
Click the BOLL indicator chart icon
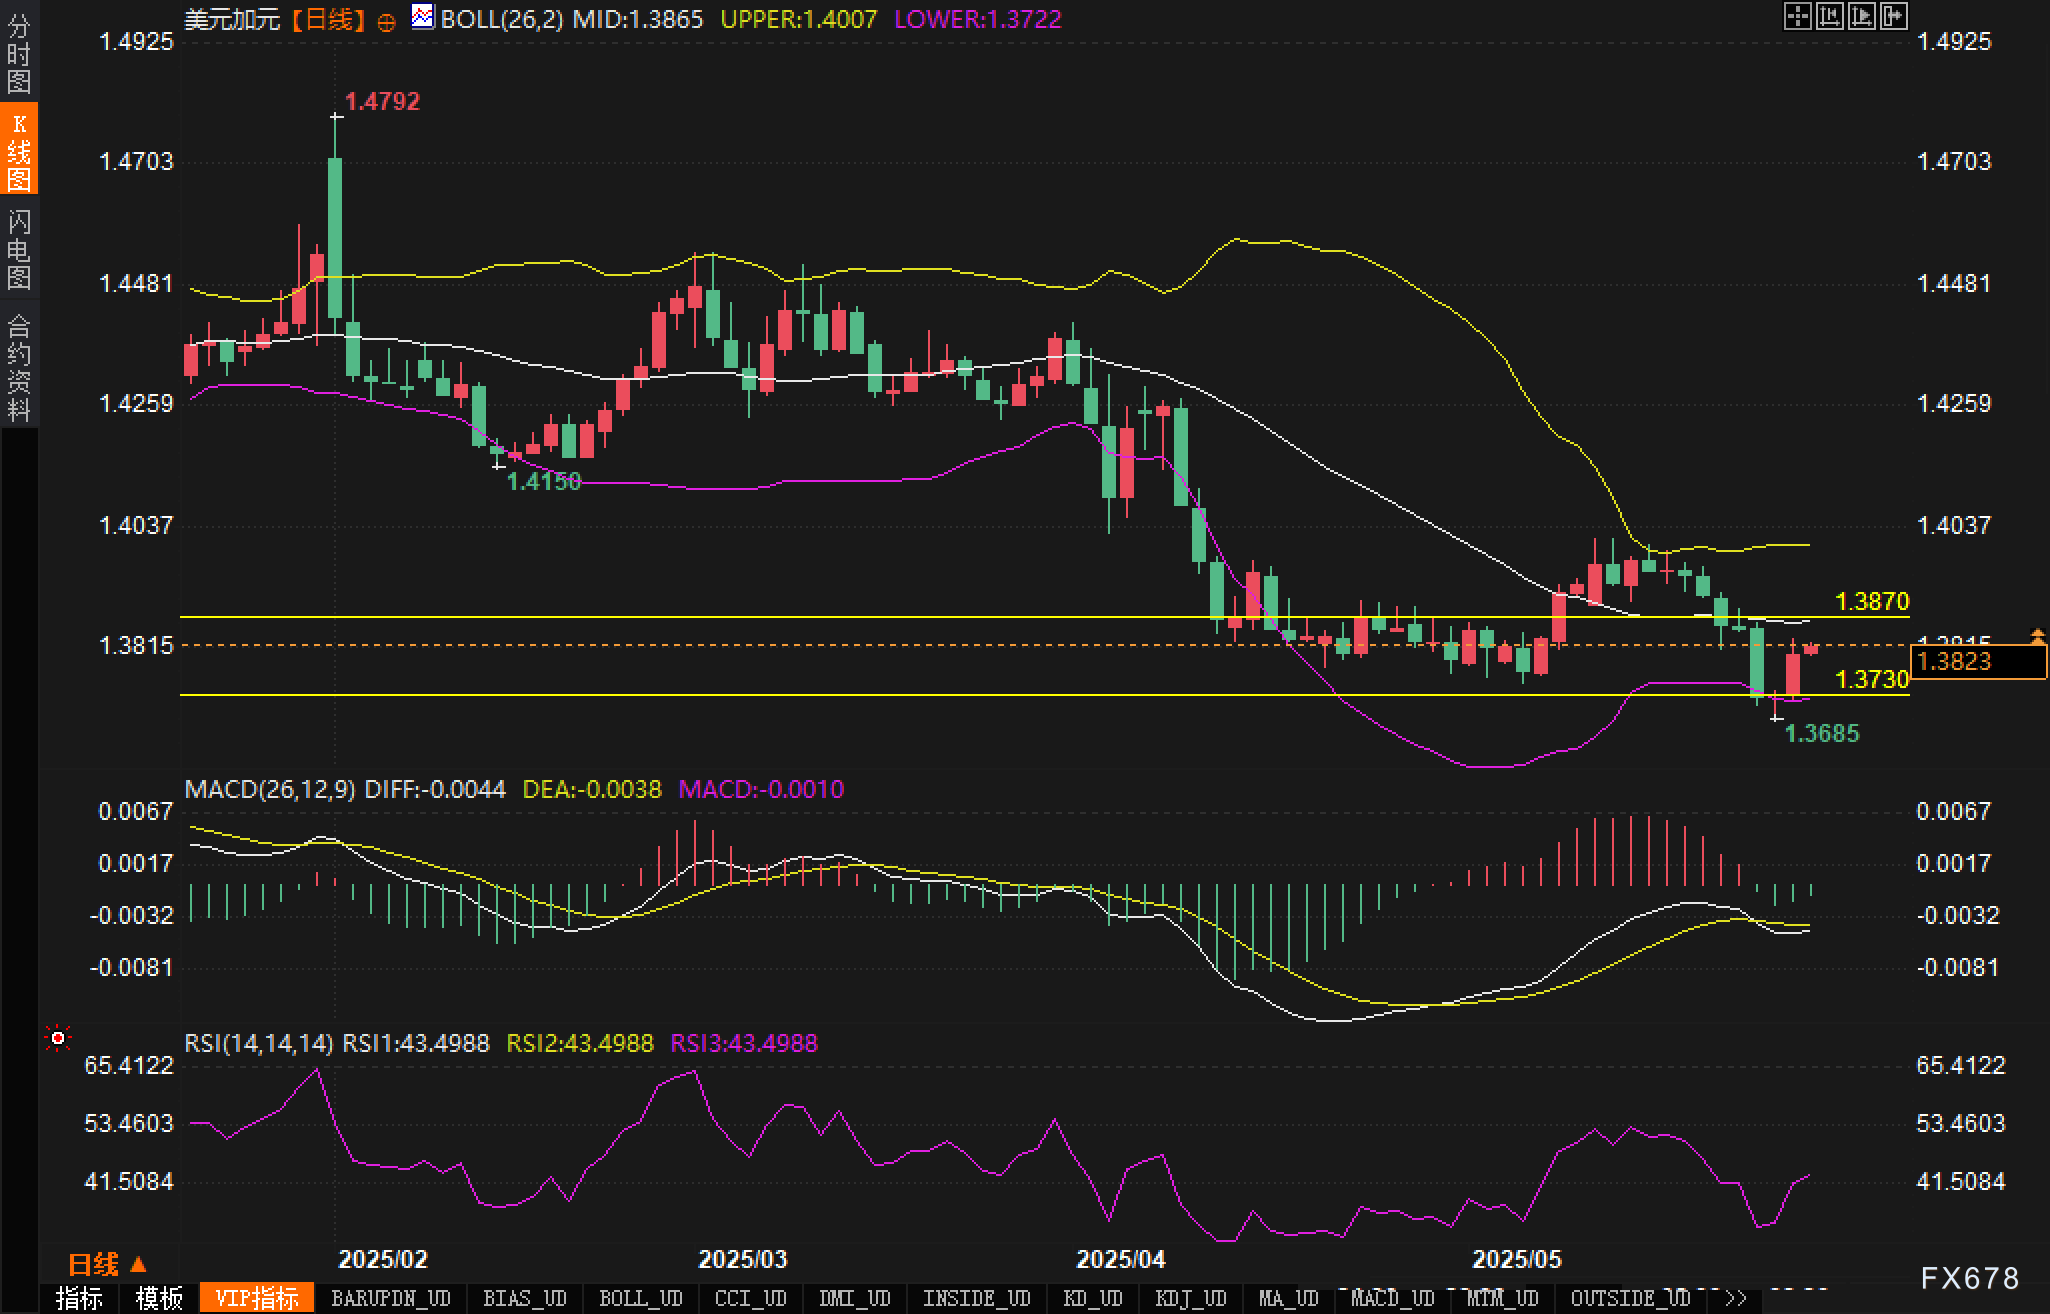tap(423, 17)
